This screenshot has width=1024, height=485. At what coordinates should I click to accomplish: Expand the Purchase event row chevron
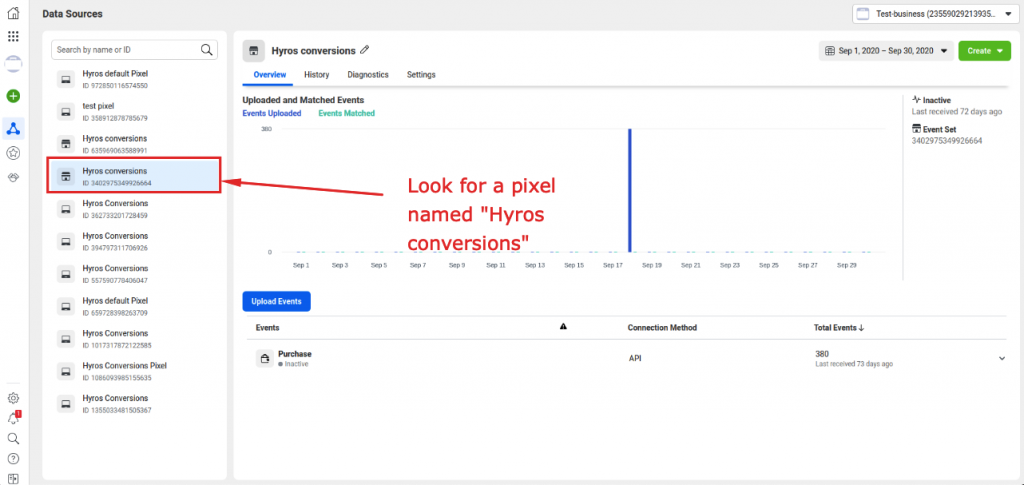pyautogui.click(x=1002, y=358)
